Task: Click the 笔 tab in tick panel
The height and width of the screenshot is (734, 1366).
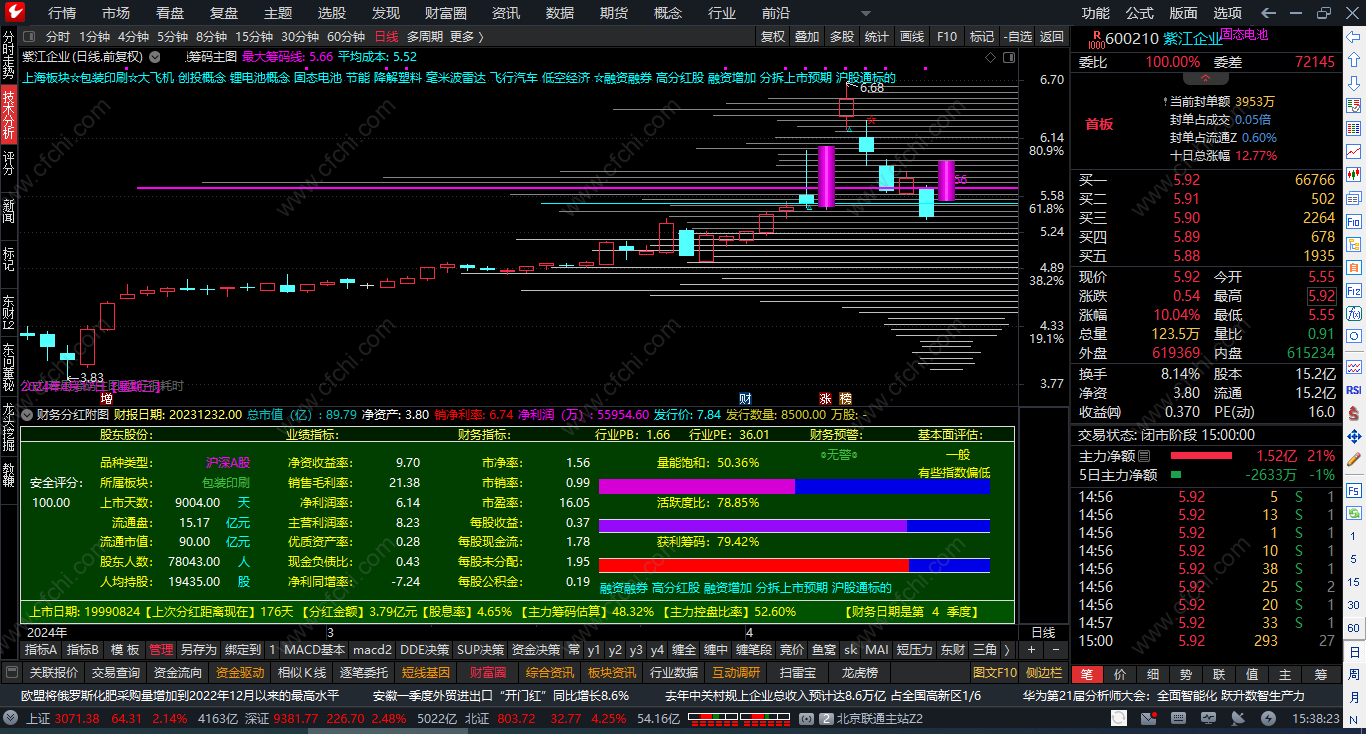Action: pos(1087,674)
